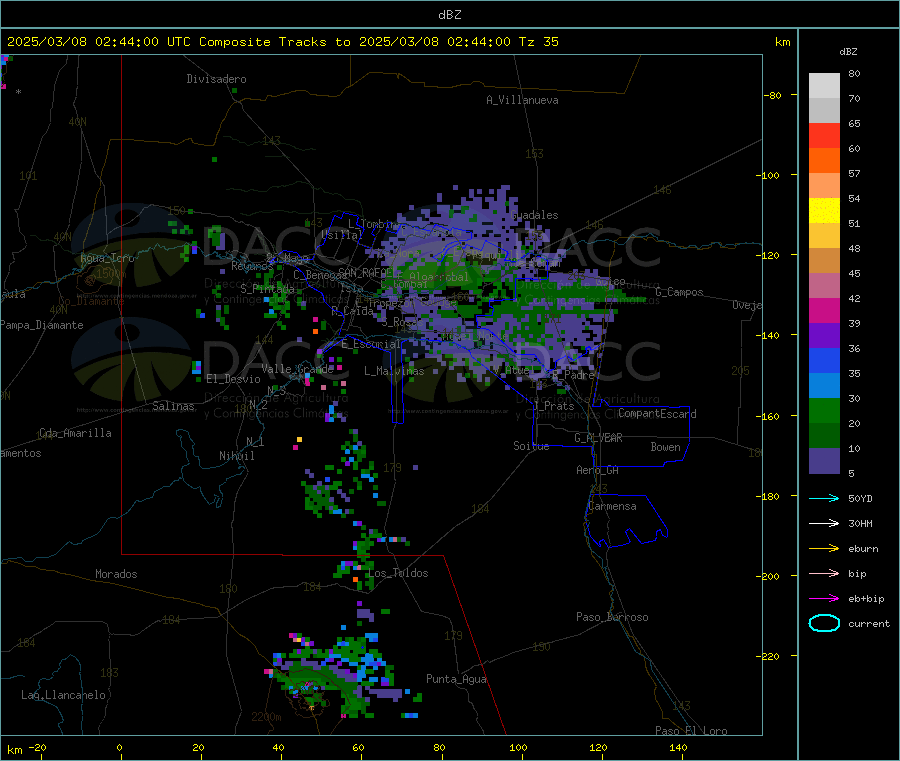
Task: Click the magenta eb+bip arrow icon
Action: (x=824, y=599)
